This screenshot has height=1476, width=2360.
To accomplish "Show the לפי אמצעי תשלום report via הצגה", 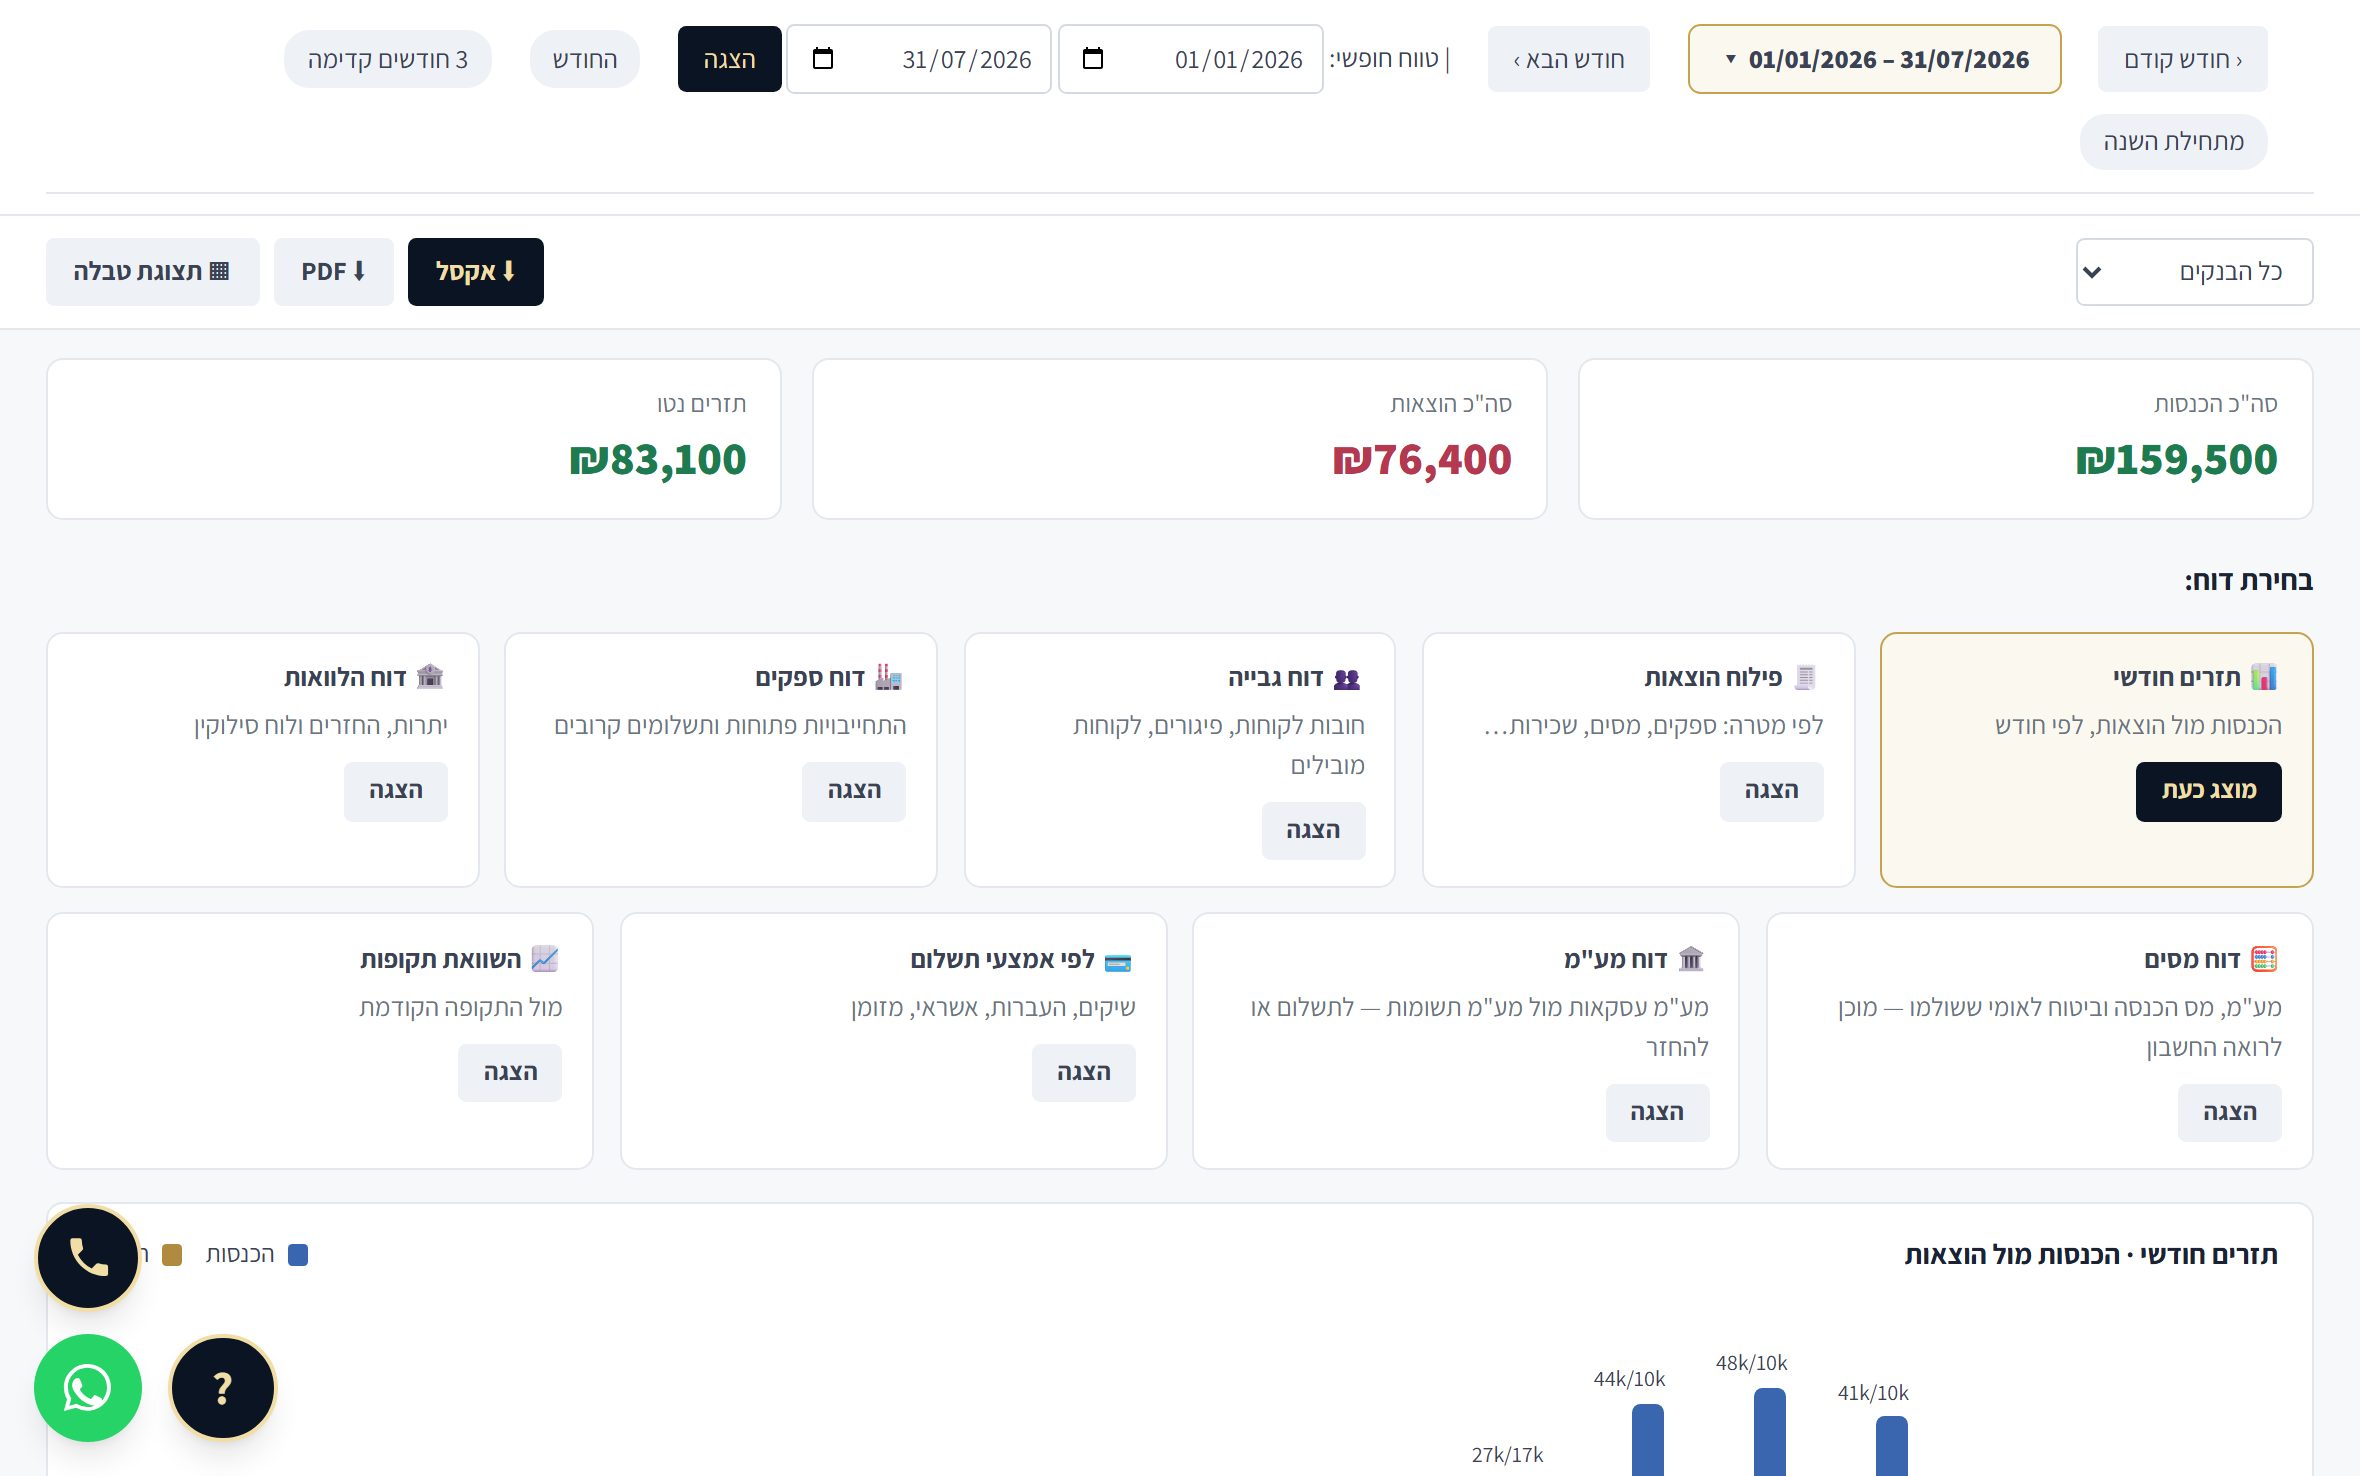I will click(x=1084, y=1073).
